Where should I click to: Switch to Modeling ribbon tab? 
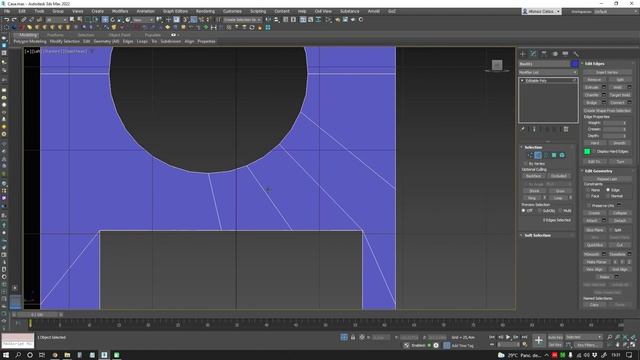click(28, 35)
